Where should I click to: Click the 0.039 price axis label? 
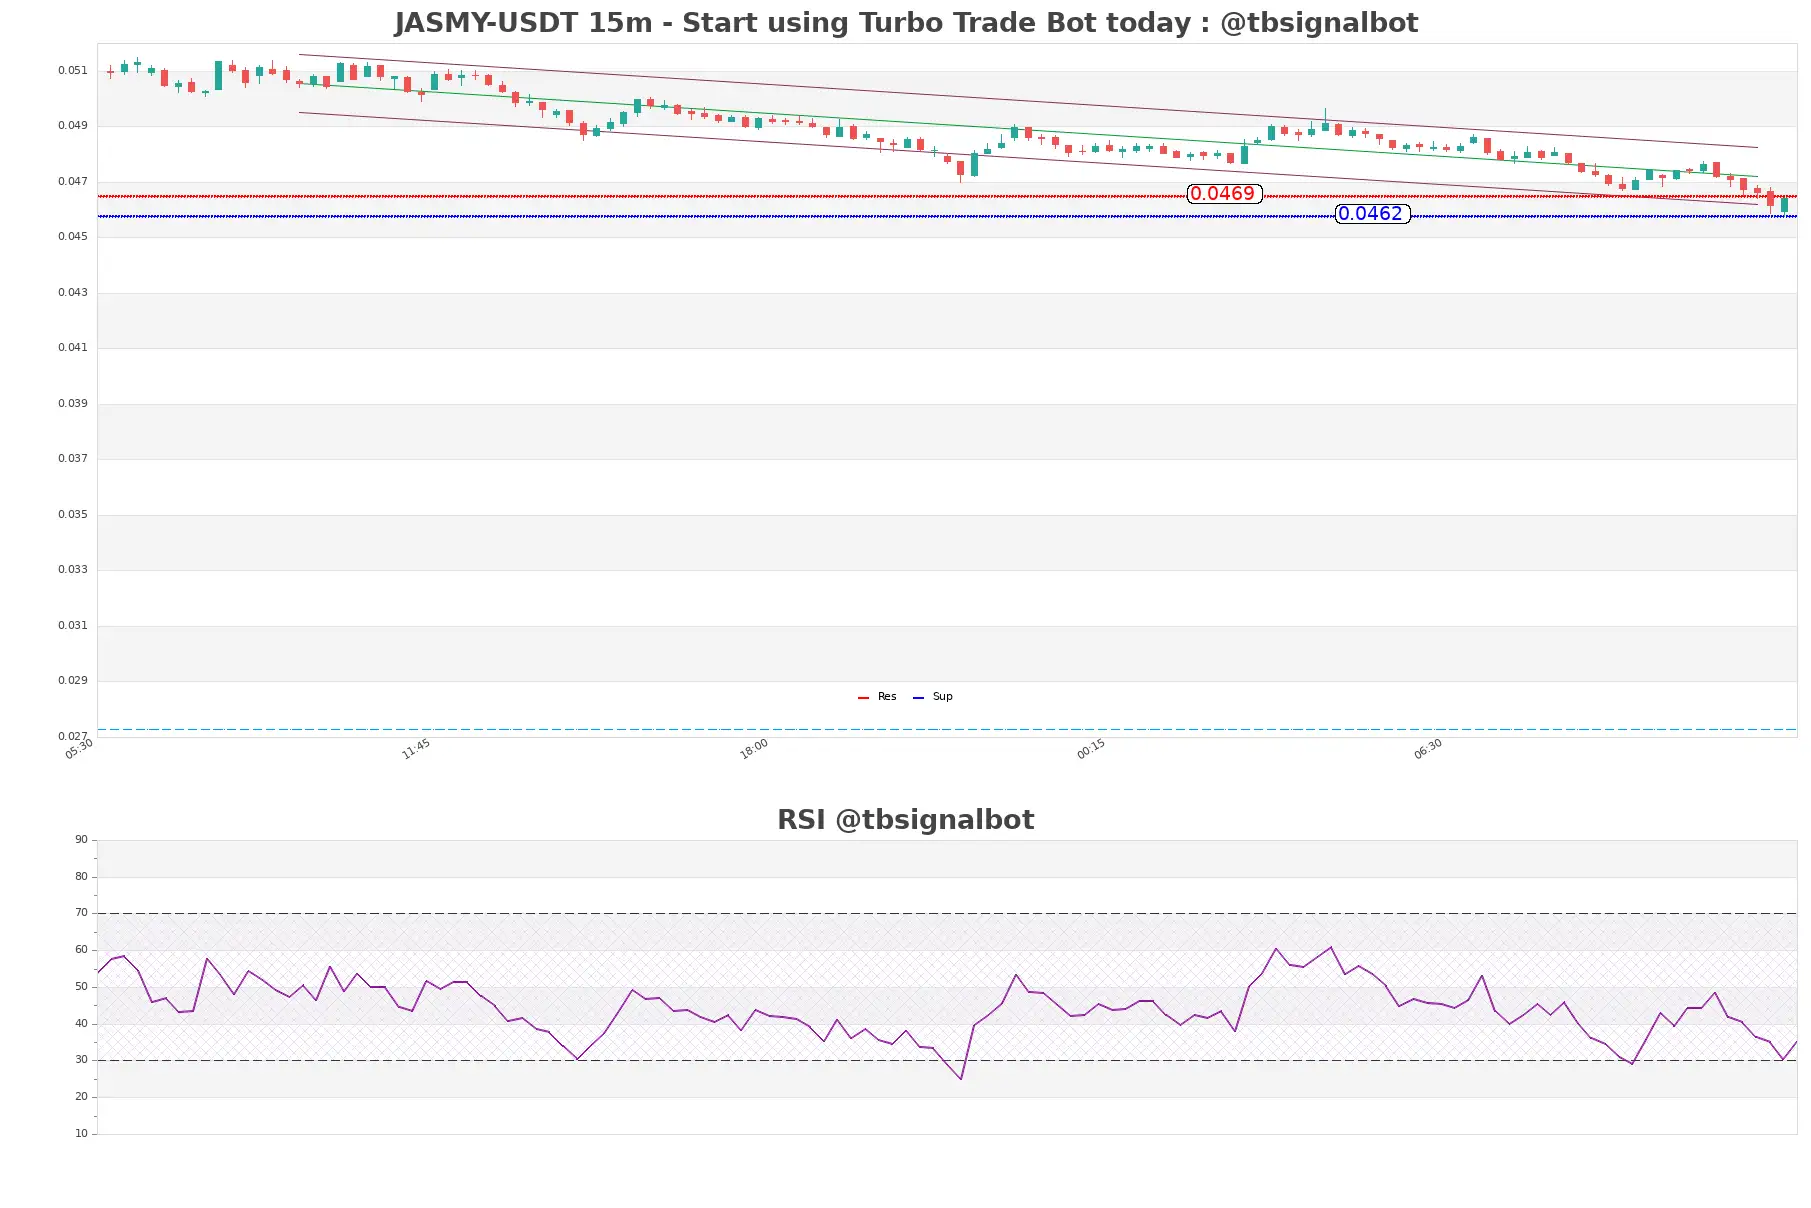pyautogui.click(x=72, y=404)
